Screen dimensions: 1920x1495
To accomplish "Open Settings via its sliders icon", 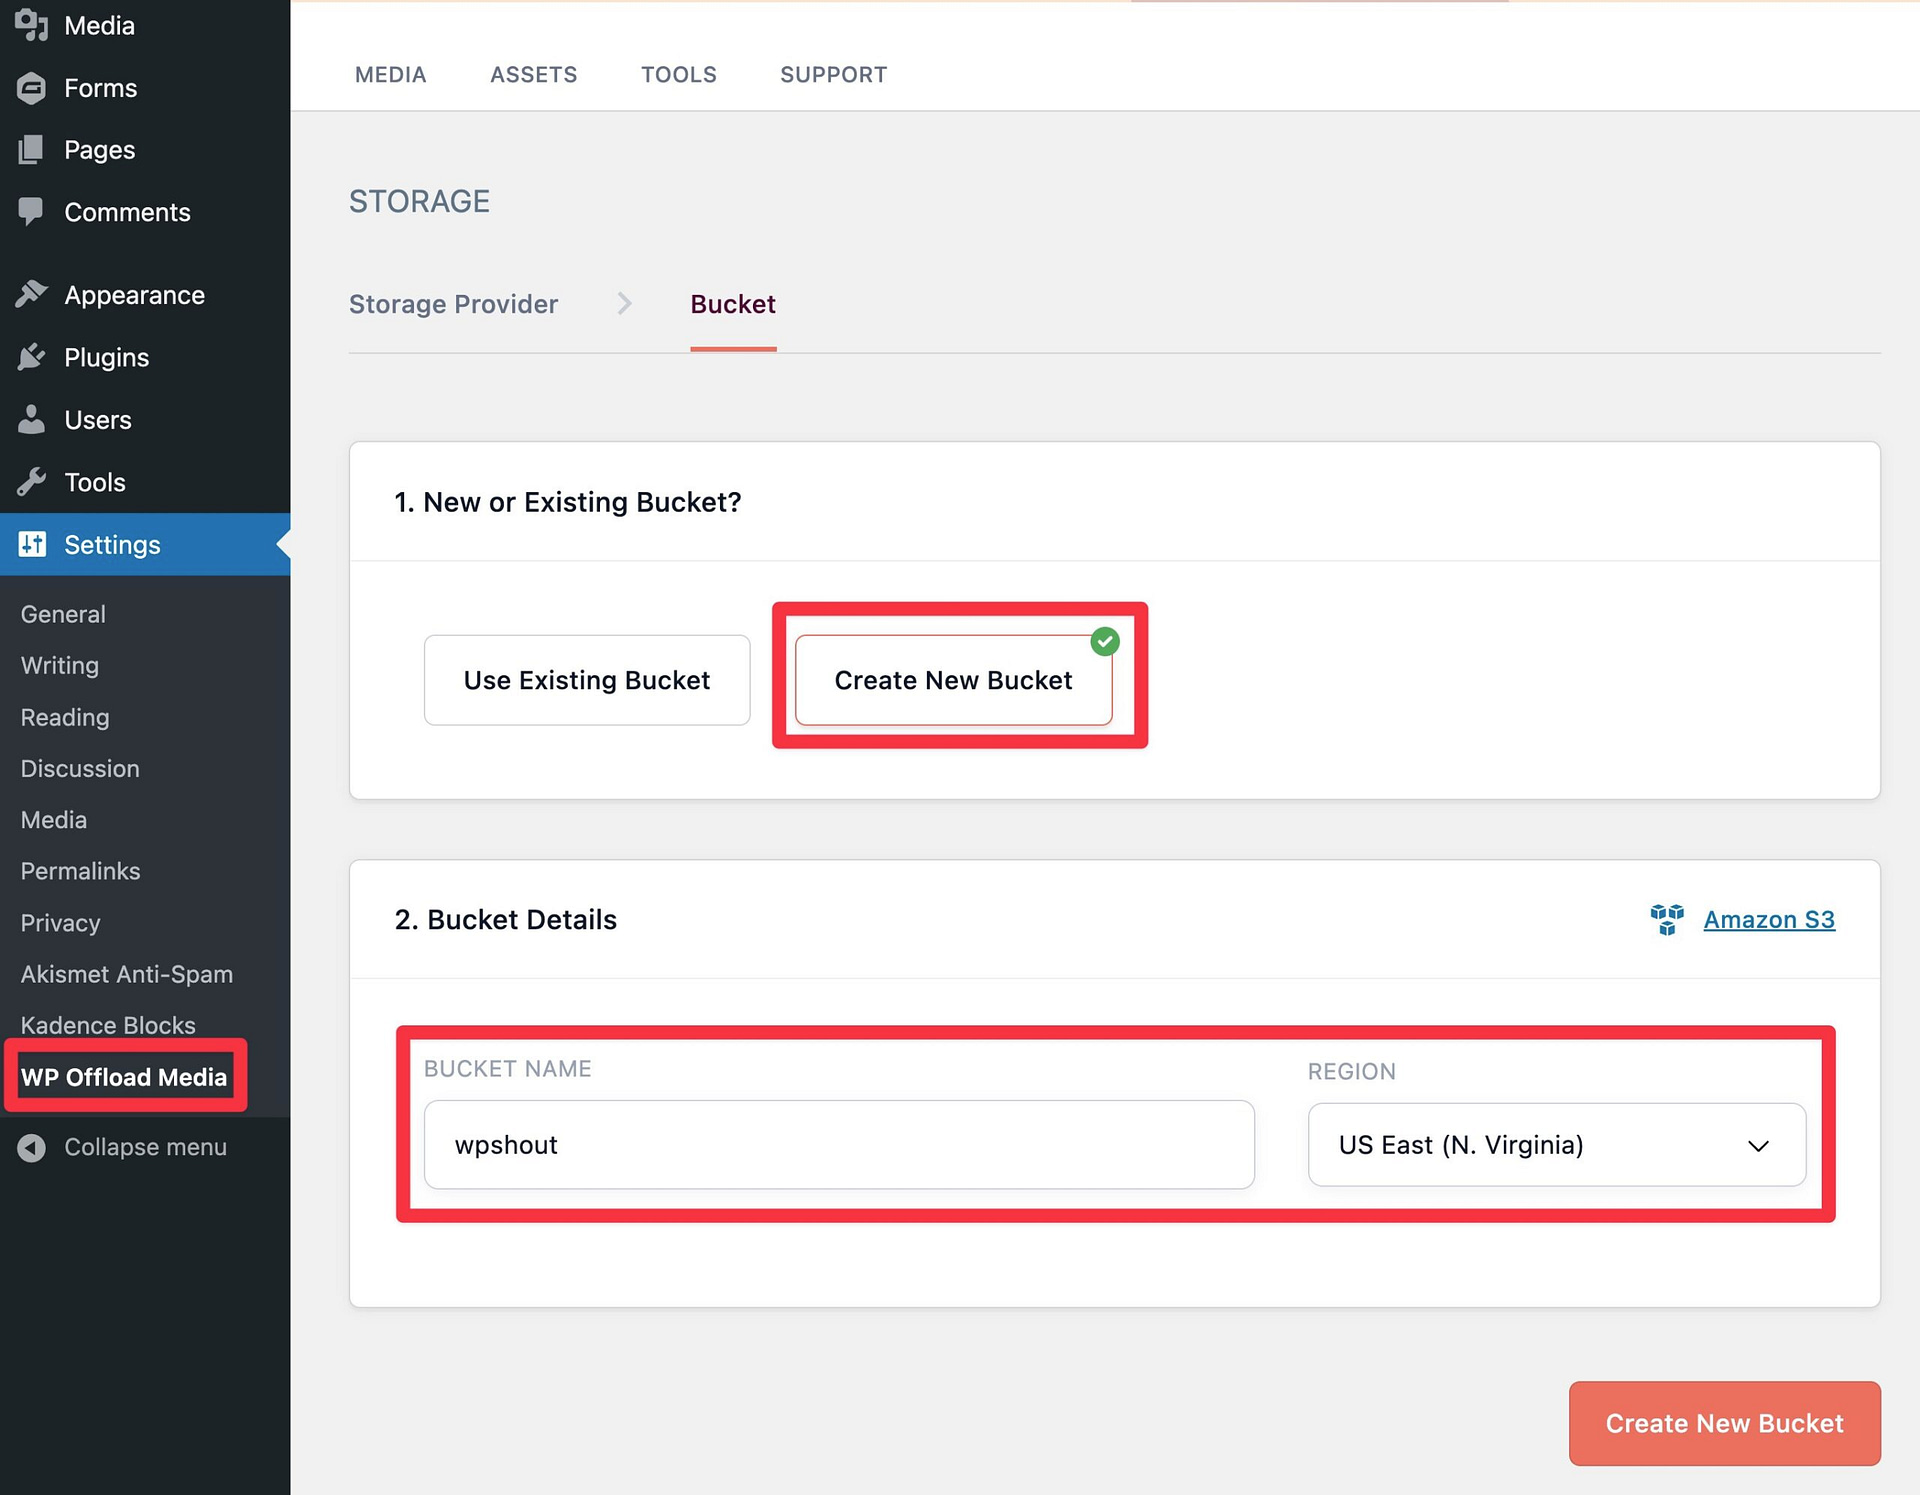I will 31,544.
